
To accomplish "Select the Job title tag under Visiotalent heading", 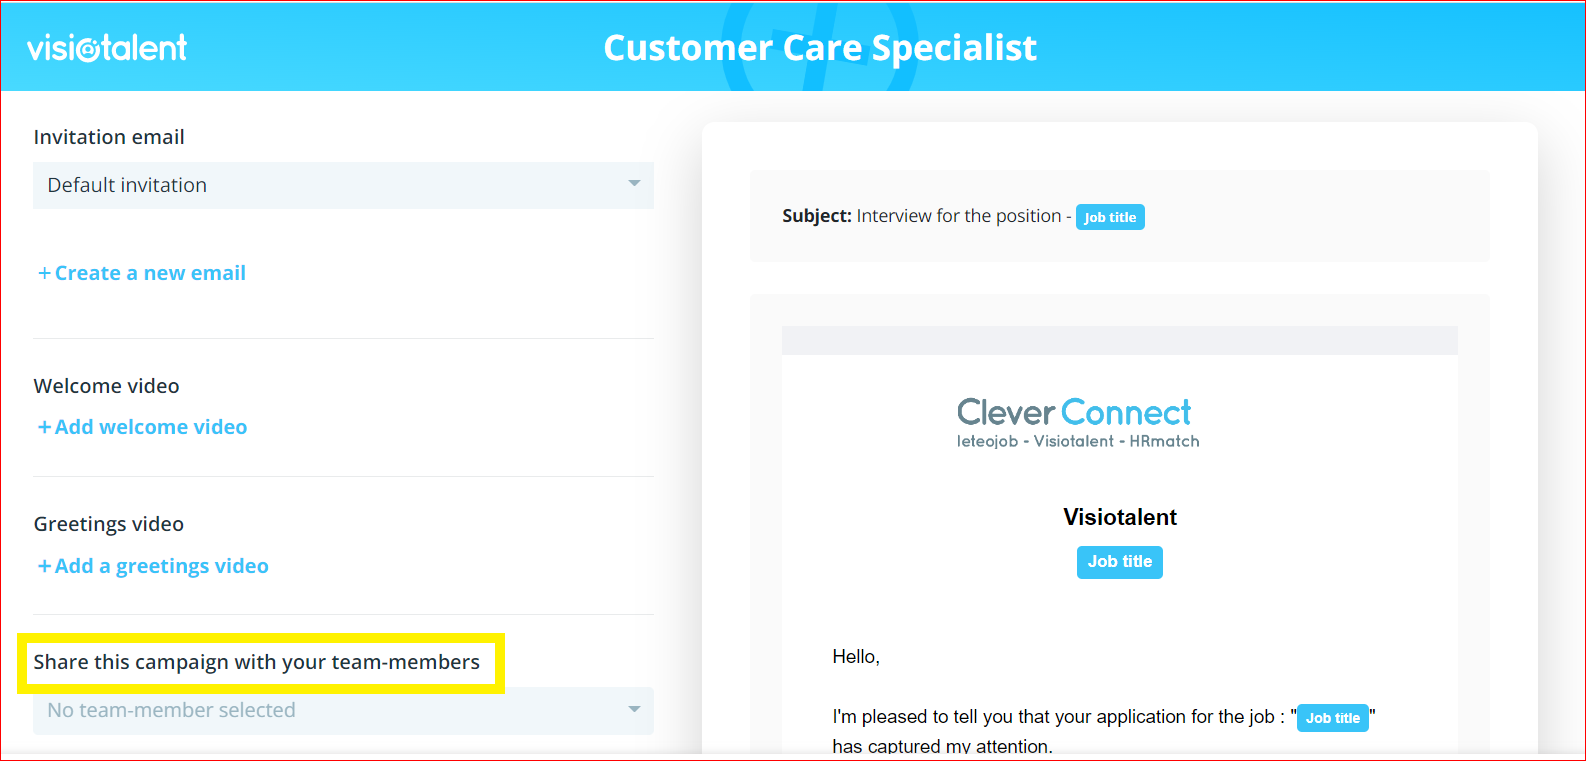I will (1119, 562).
